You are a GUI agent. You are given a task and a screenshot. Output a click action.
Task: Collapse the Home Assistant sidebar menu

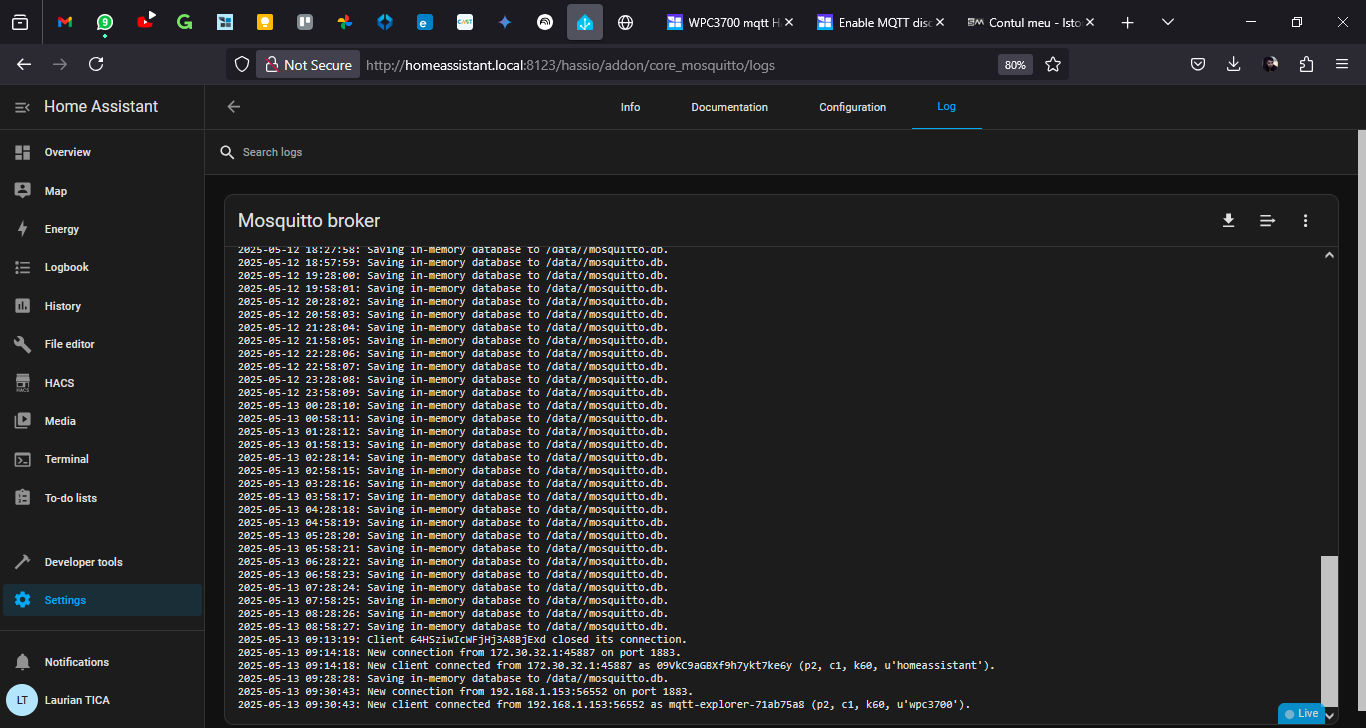(22, 107)
